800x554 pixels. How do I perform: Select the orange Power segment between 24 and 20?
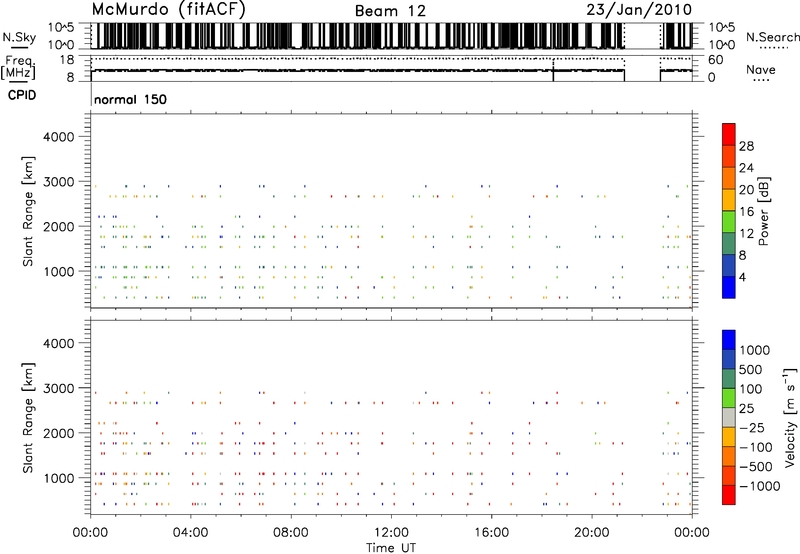coord(729,178)
